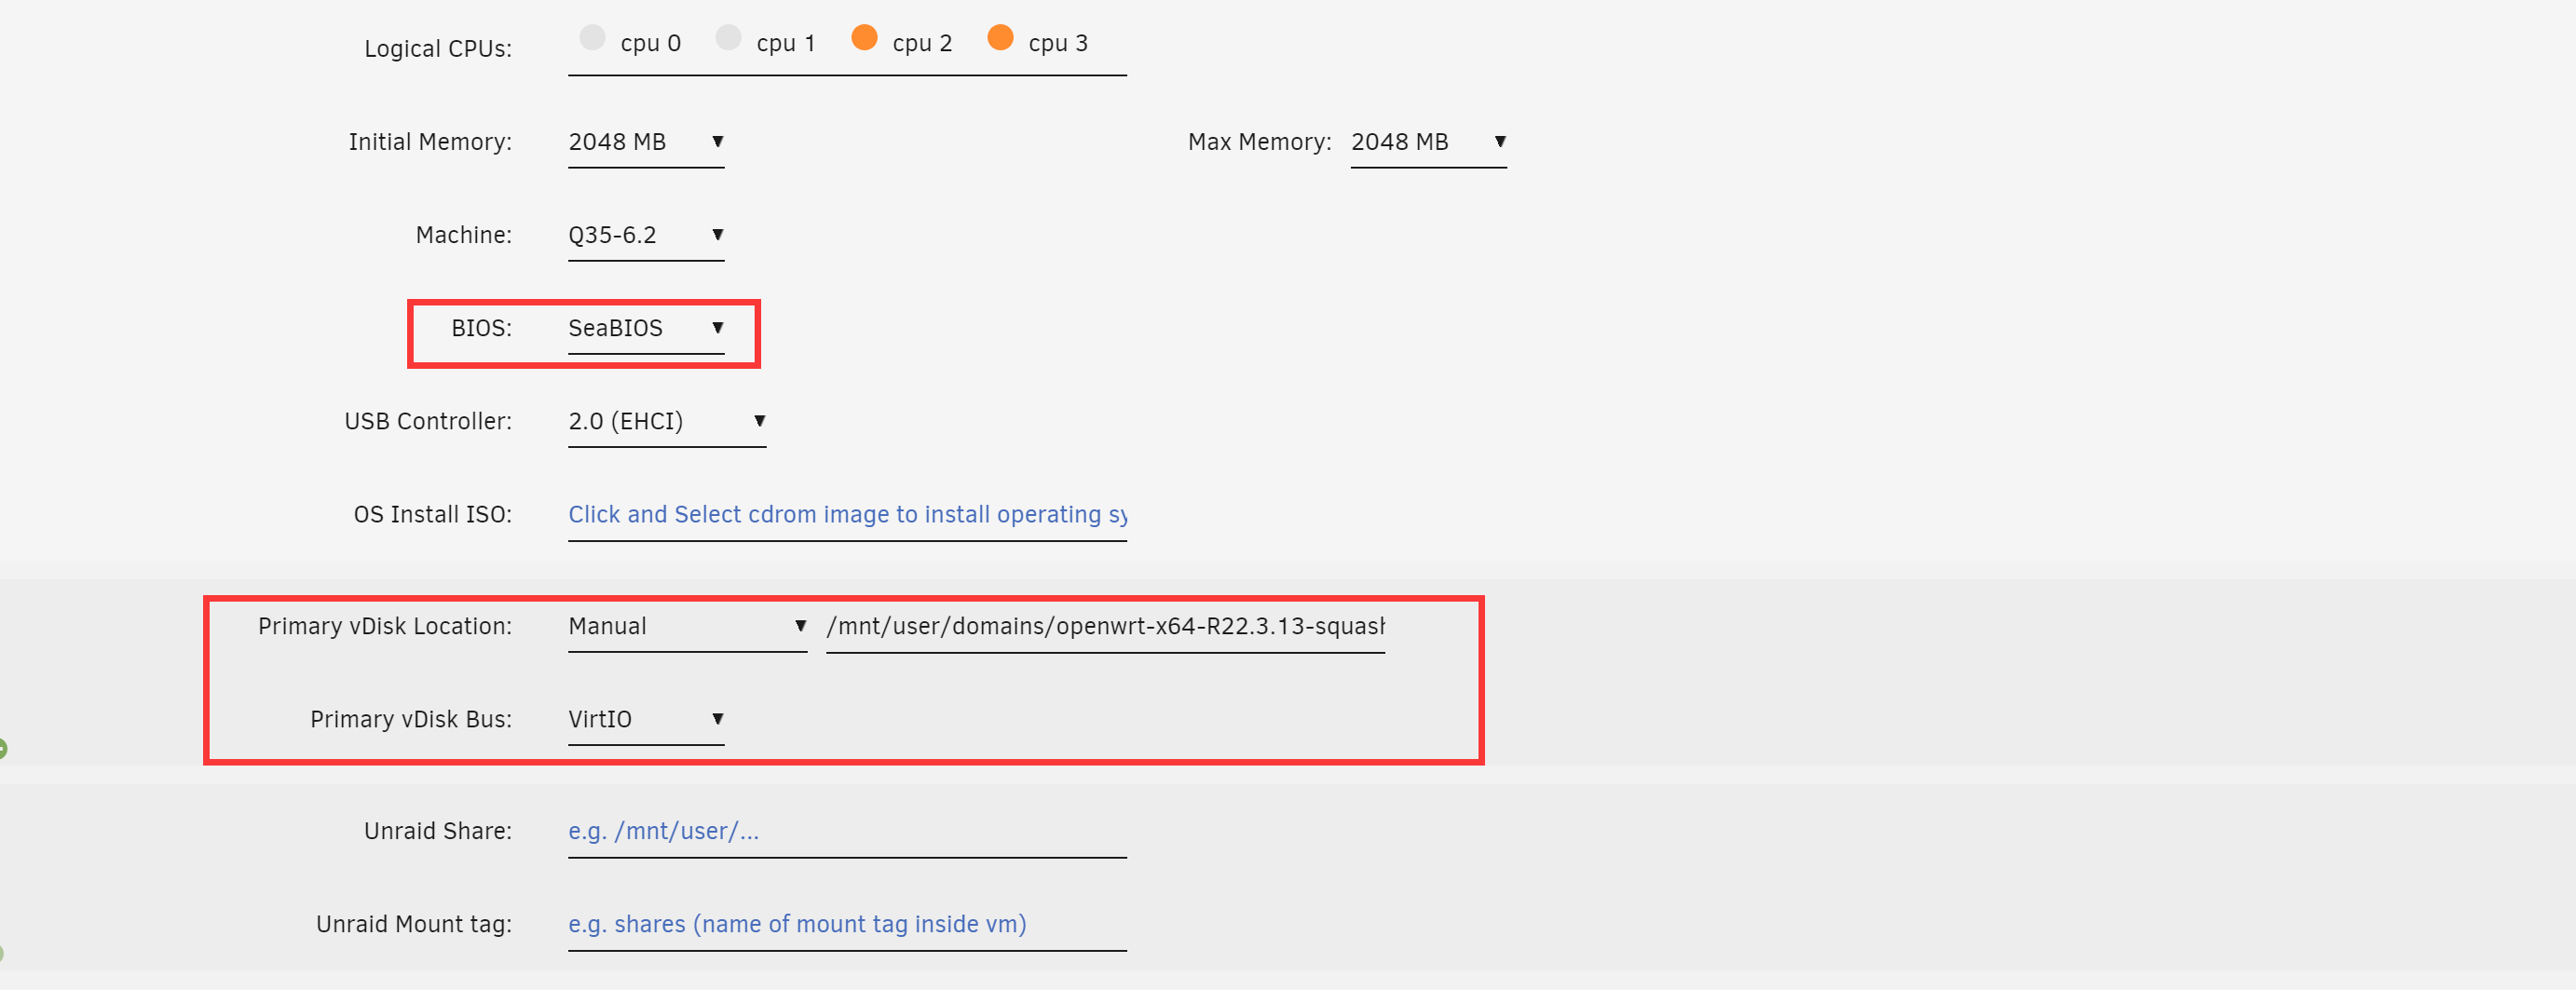
Task: Click the Primary vDisk Location label
Action: point(384,626)
